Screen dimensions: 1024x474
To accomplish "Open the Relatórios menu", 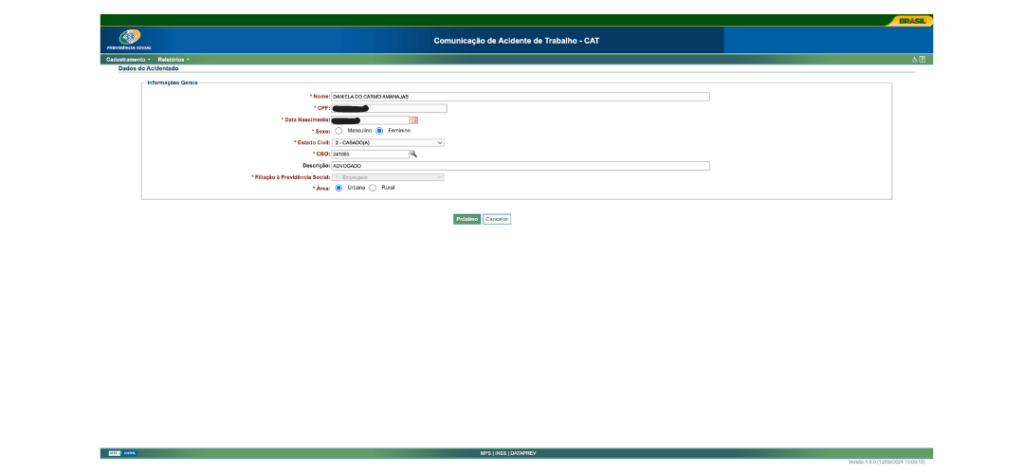I will coord(173,59).
